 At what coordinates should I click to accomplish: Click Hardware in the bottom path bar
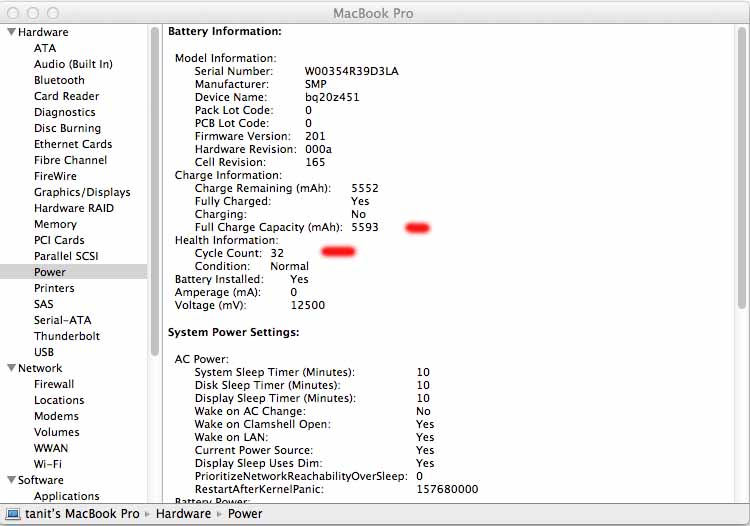(182, 514)
